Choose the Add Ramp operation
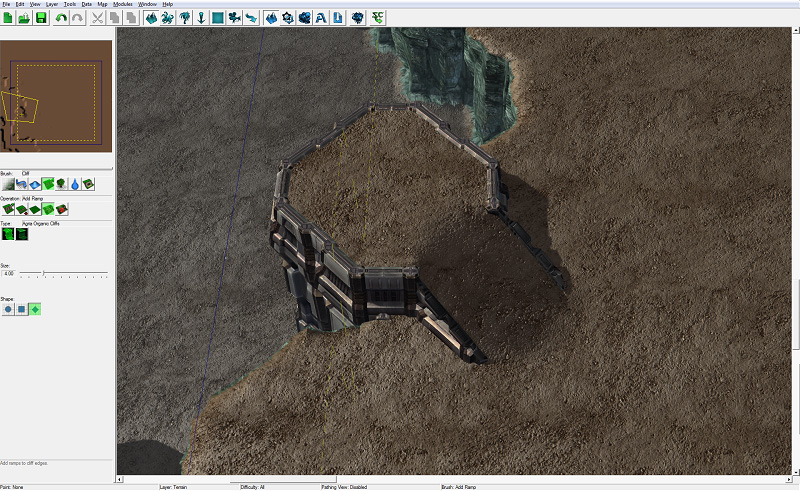 tap(48, 209)
